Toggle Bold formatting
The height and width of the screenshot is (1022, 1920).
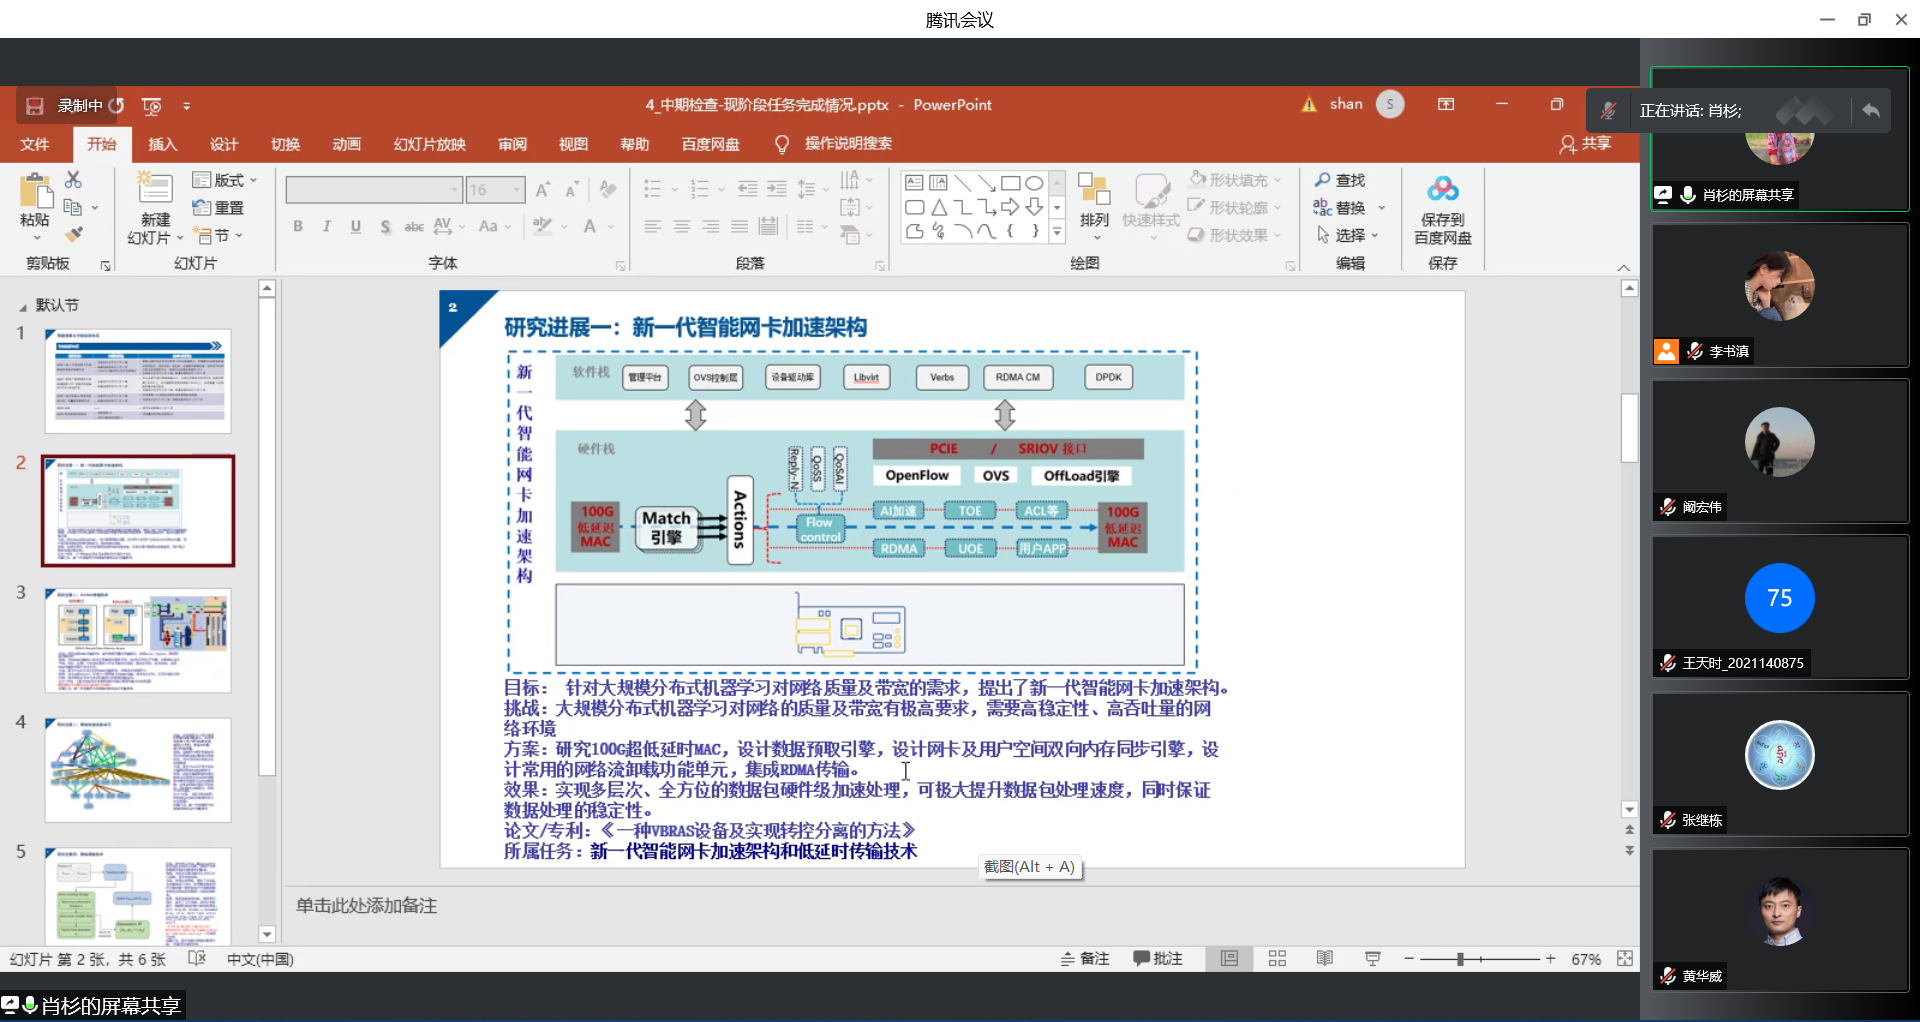click(x=298, y=227)
